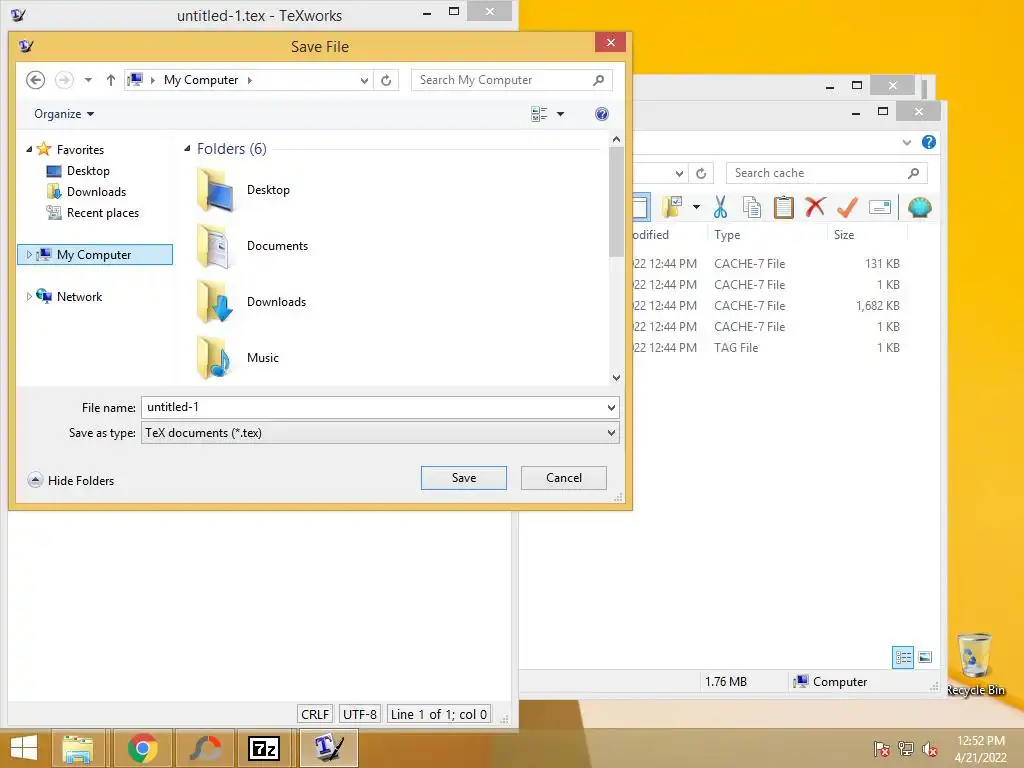The height and width of the screenshot is (768, 1024).
Task: Launch Google Chrome from the taskbar
Action: click(142, 748)
